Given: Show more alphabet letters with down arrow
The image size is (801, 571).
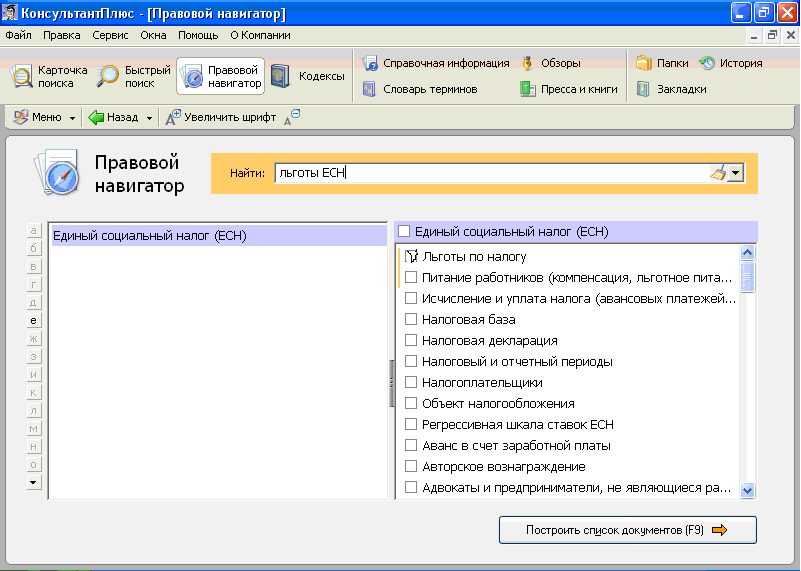Looking at the screenshot, I should (x=33, y=482).
